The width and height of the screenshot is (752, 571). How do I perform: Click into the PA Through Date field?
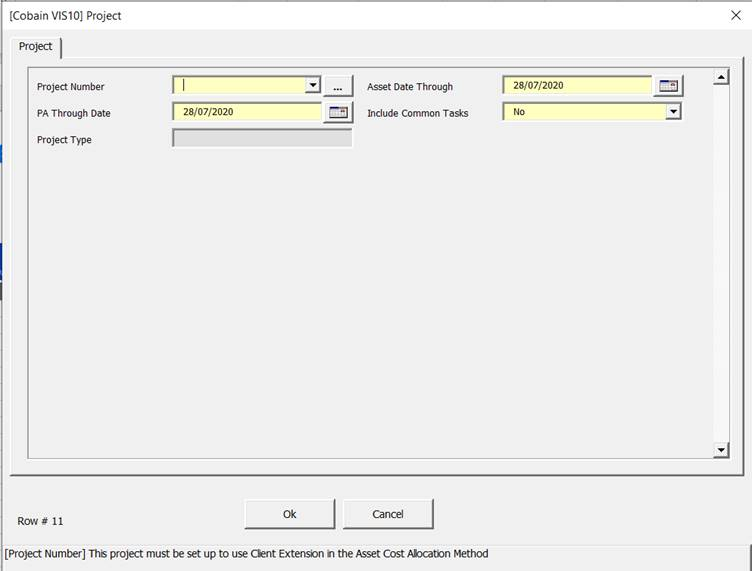pos(246,112)
